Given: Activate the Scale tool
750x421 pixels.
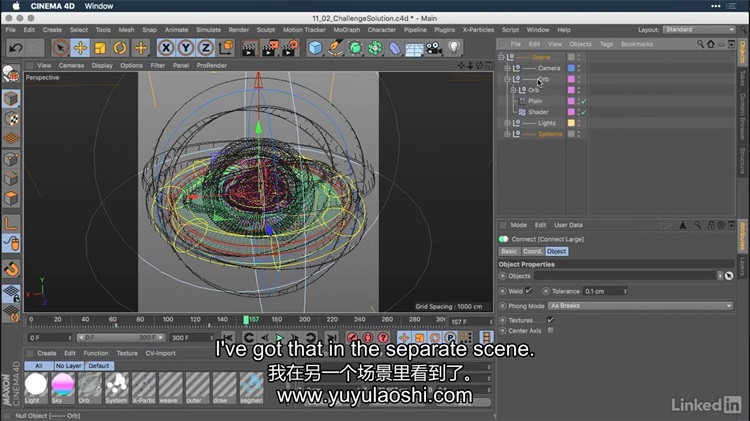Looking at the screenshot, I should 100,48.
